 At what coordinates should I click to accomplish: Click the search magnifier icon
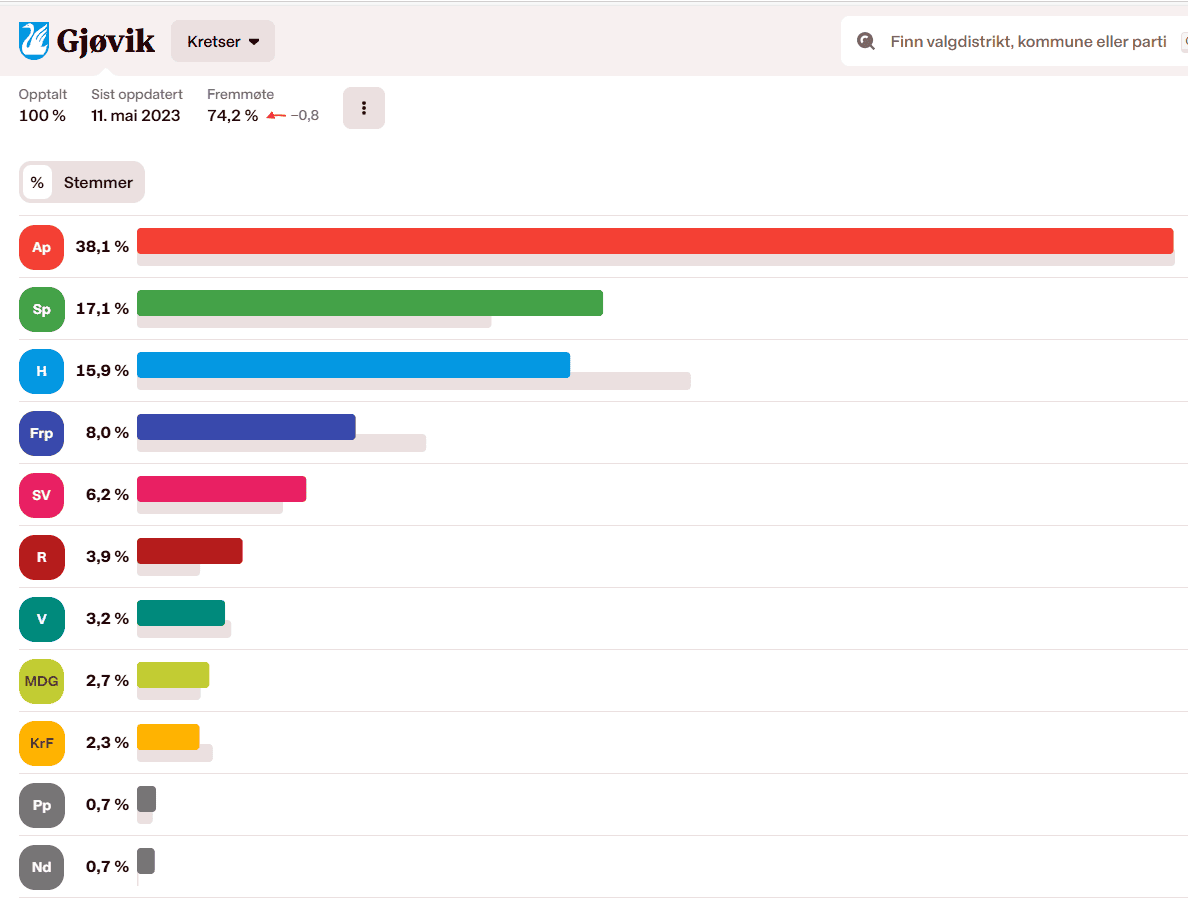tap(866, 42)
